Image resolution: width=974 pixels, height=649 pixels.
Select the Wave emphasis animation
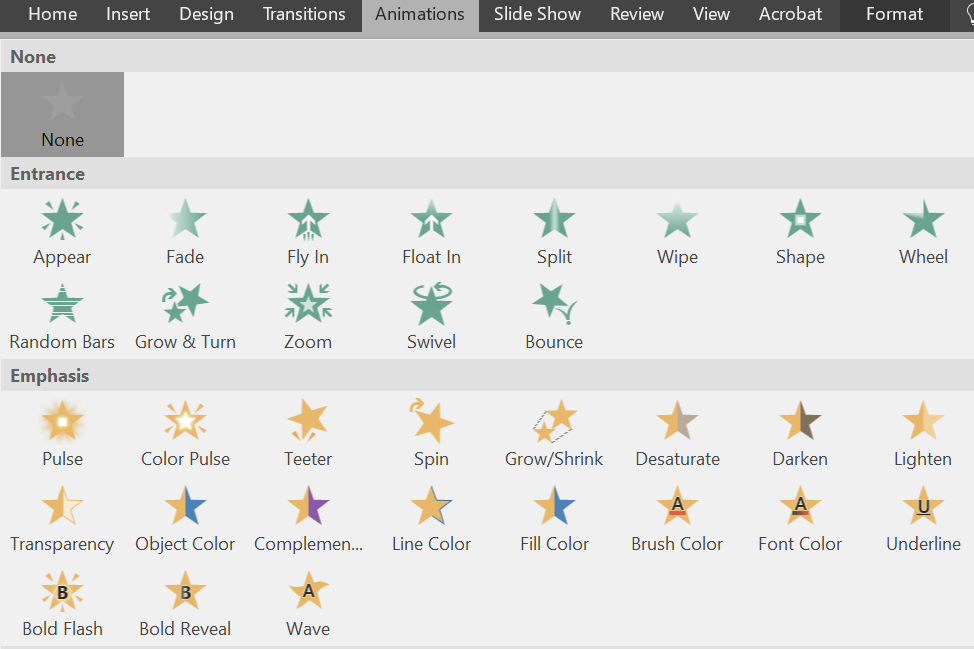coord(308,604)
